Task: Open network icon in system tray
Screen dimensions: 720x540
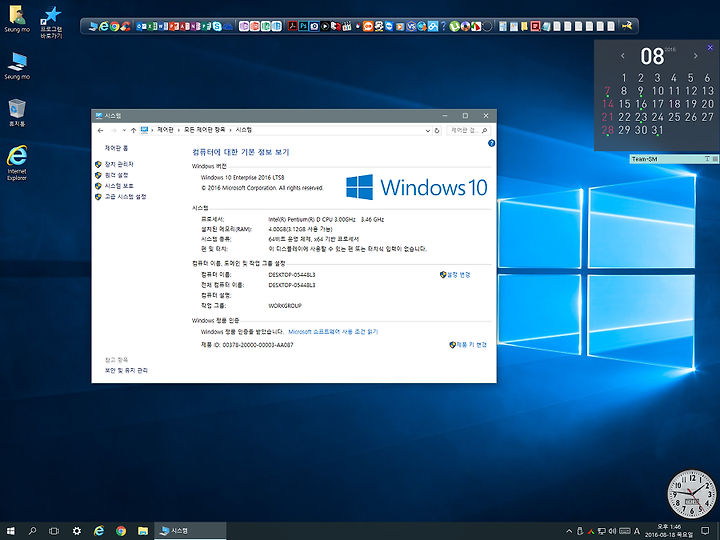Action: 602,531
